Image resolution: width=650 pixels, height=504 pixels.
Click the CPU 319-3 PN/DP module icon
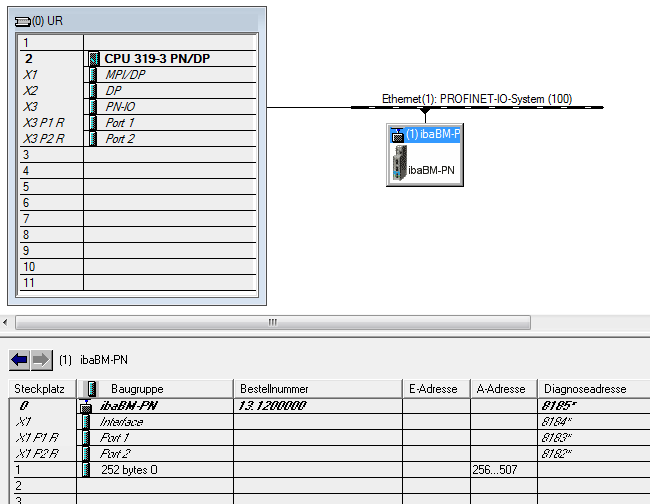94,58
